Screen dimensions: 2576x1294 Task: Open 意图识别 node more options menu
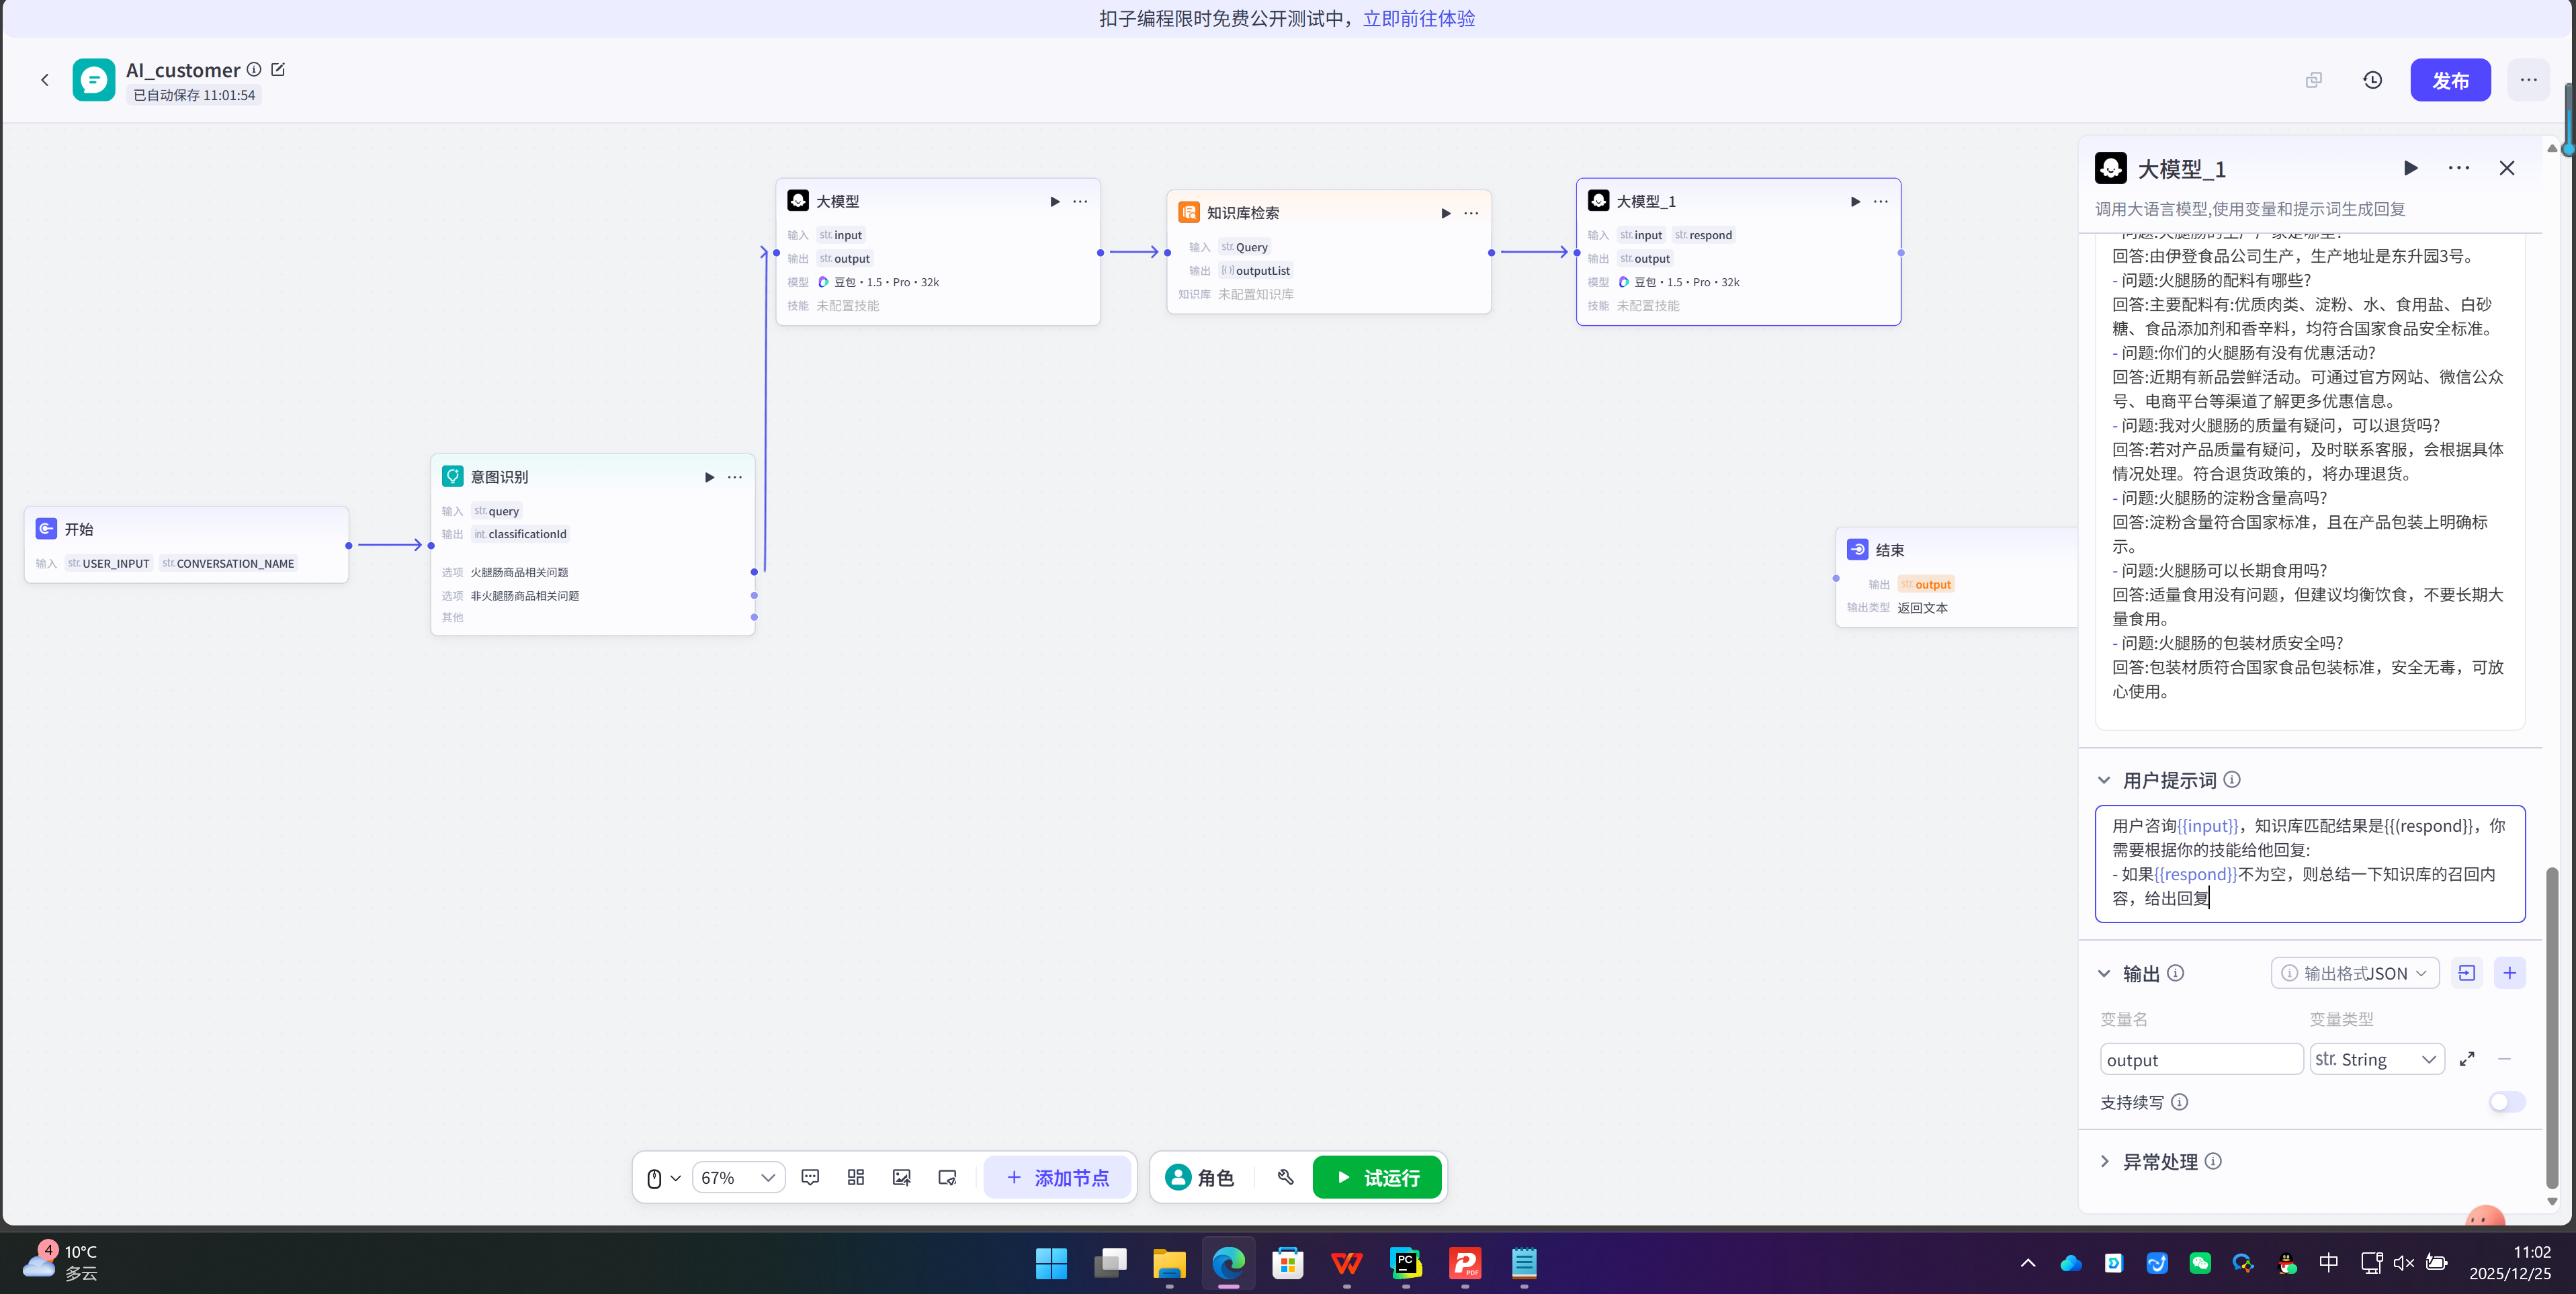pos(735,477)
